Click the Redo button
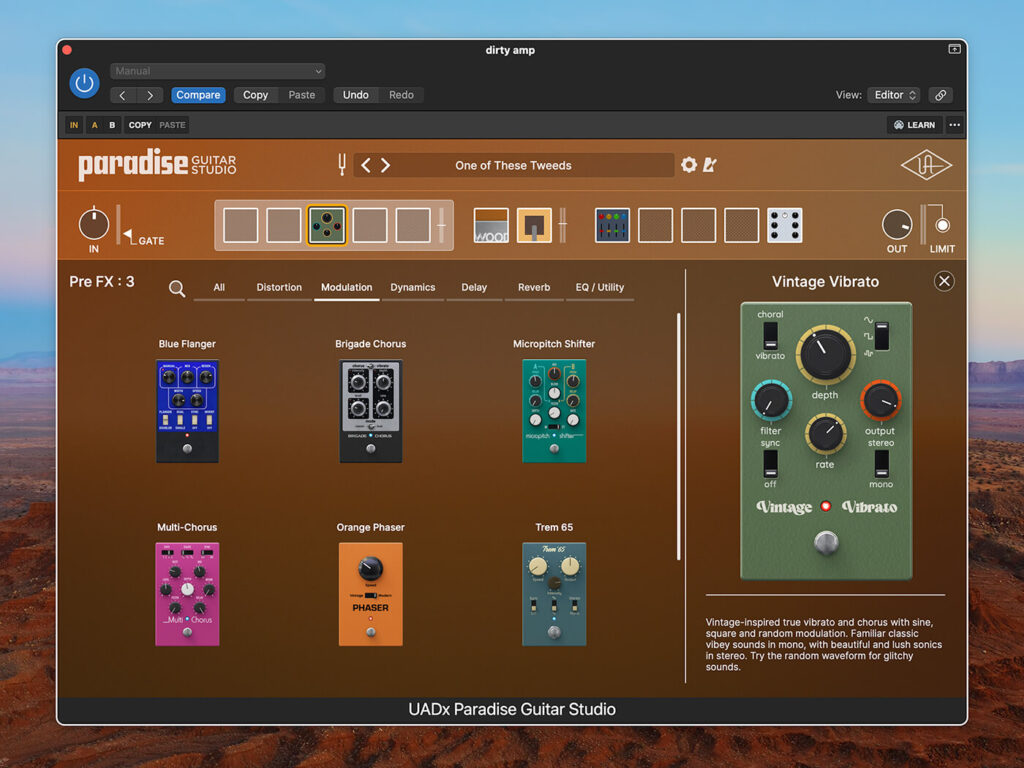The width and height of the screenshot is (1024, 768). [401, 95]
